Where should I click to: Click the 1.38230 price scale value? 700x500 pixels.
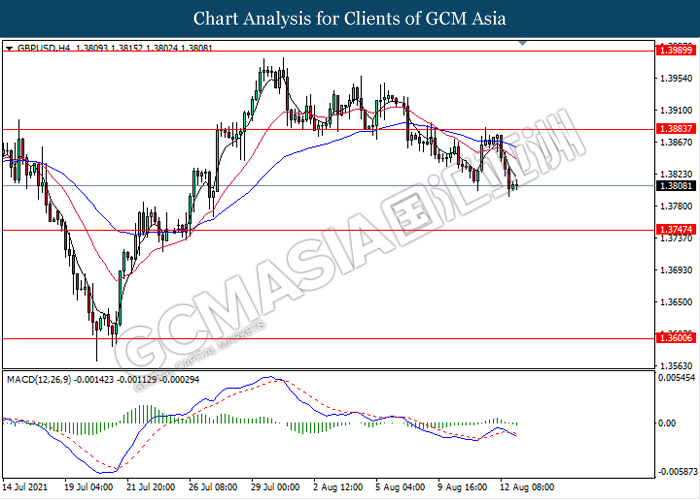pyautogui.click(x=676, y=174)
